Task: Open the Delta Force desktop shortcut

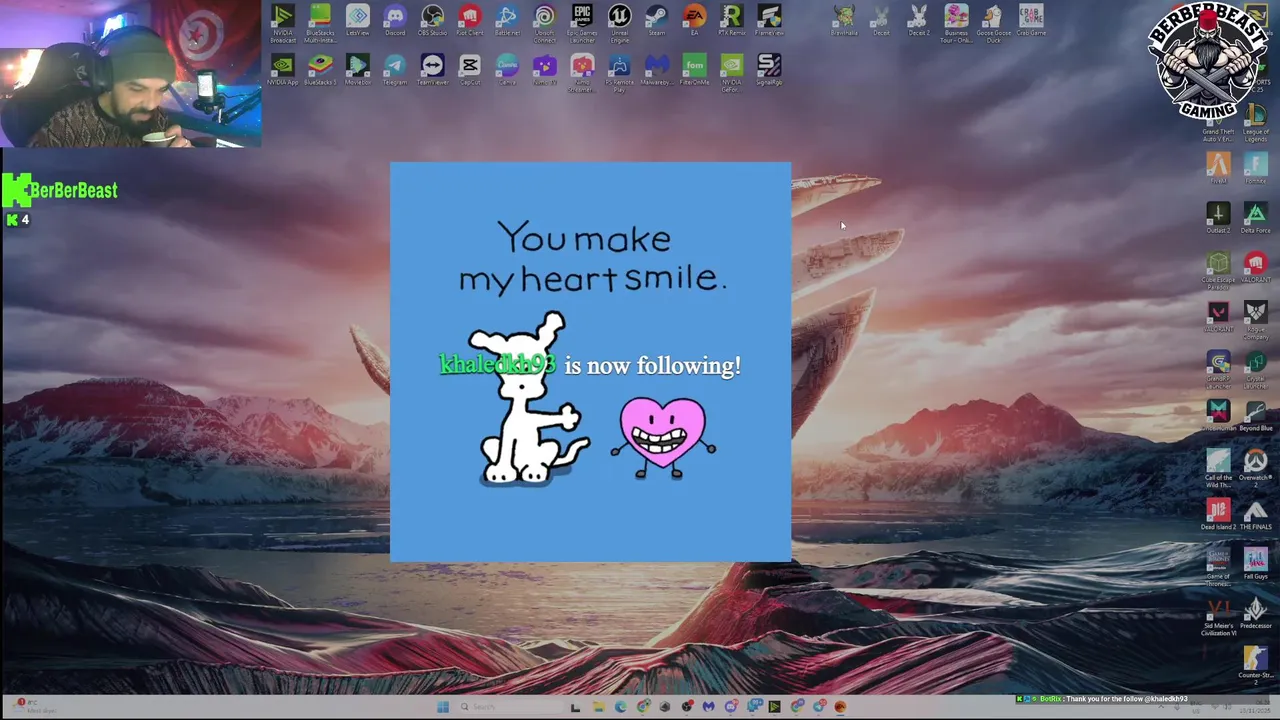Action: (x=1256, y=218)
